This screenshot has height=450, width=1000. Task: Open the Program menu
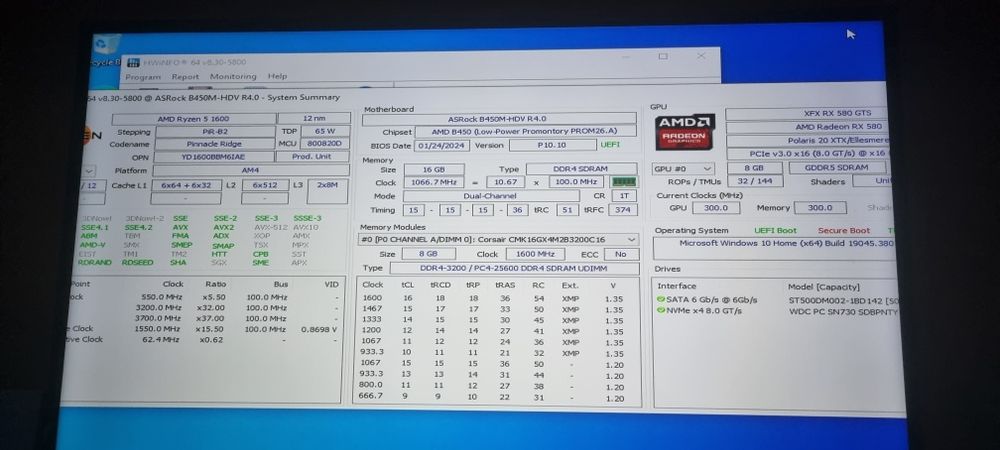(x=143, y=76)
